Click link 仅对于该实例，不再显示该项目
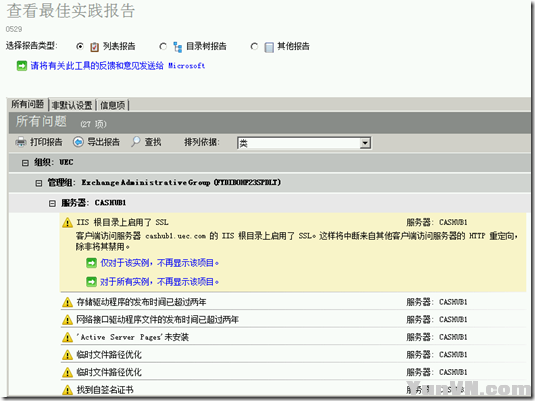 click(x=160, y=263)
